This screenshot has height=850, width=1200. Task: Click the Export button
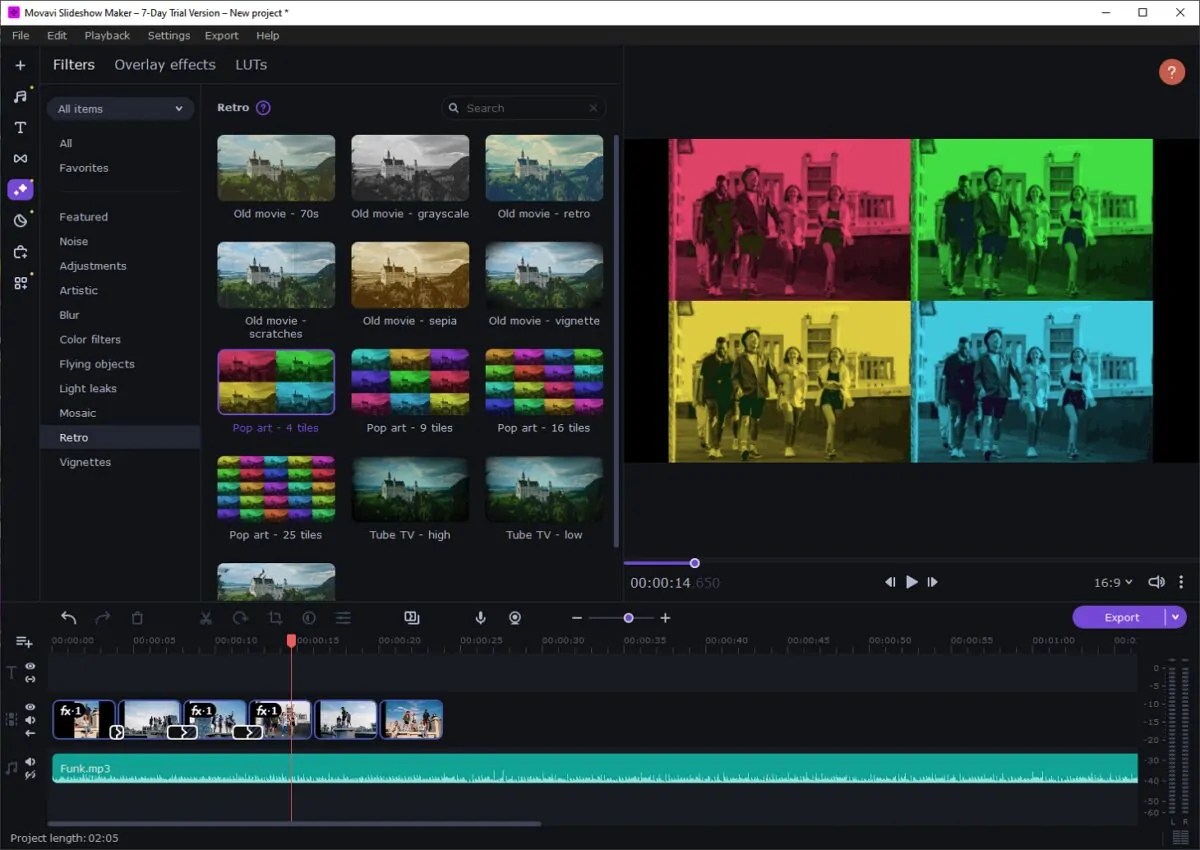(1122, 617)
